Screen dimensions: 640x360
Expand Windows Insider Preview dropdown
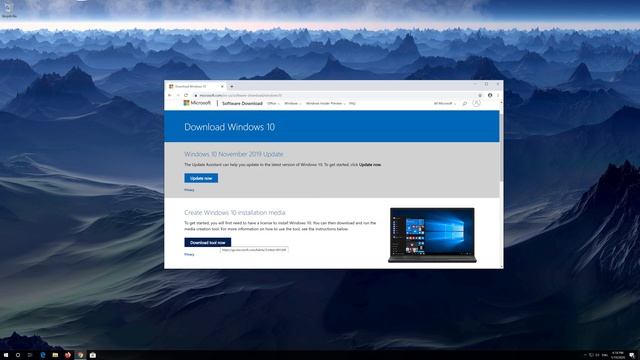pyautogui.click(x=325, y=104)
